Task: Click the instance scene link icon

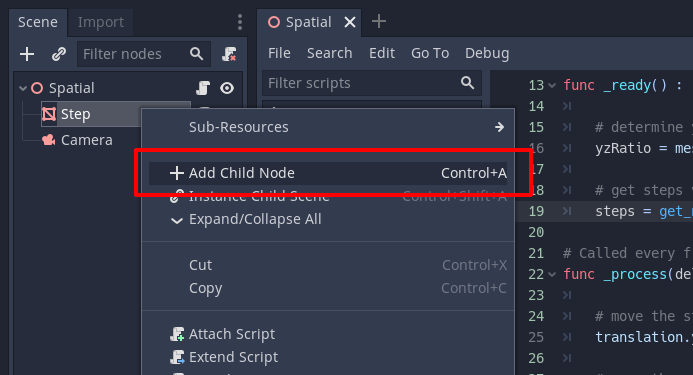Action: pos(58,54)
